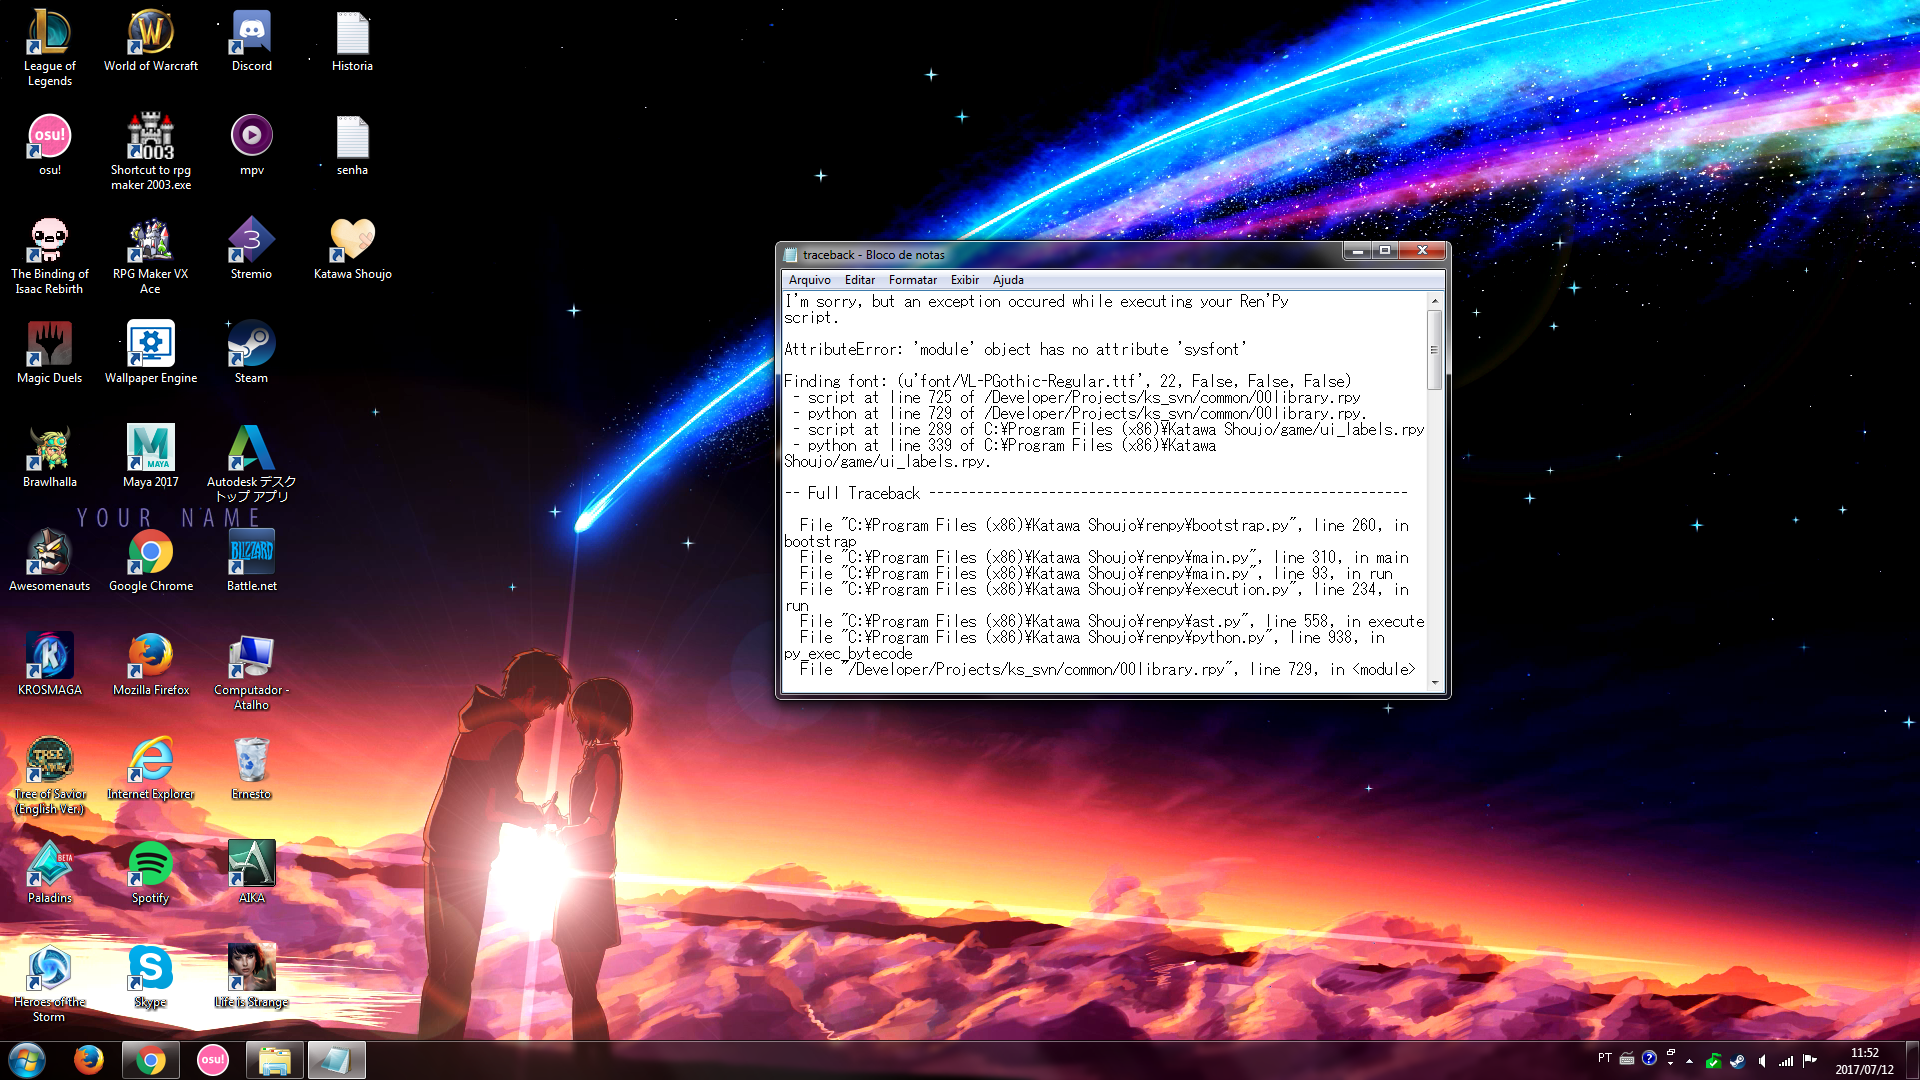Select the Skype desktop icon
Viewport: 1920px width, 1080px height.
point(151,977)
